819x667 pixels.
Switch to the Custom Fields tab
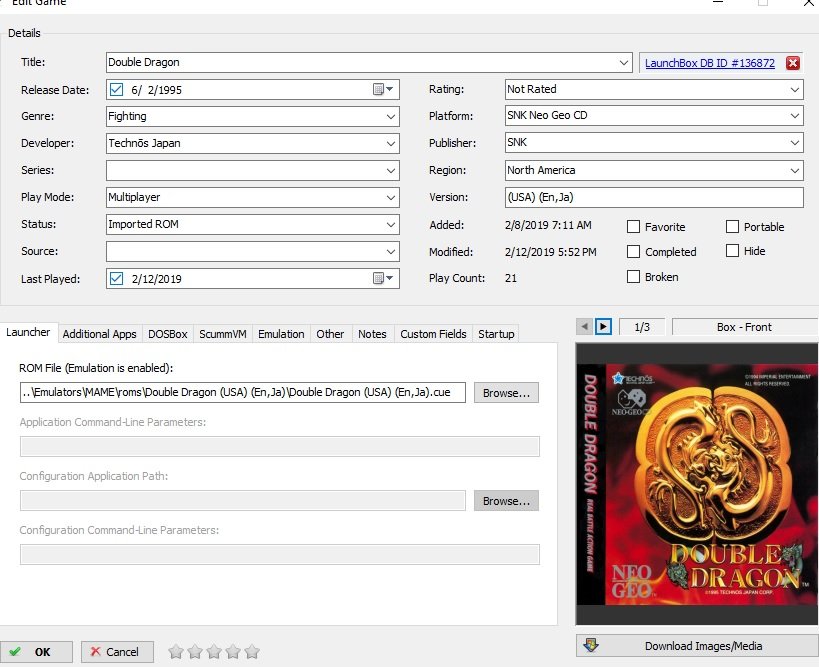click(x=433, y=334)
